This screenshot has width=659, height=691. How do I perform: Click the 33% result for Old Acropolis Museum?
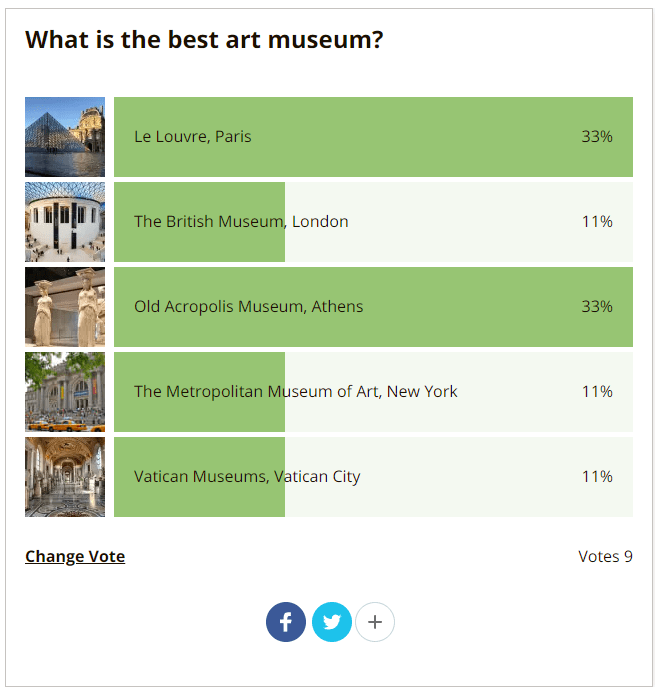(597, 306)
